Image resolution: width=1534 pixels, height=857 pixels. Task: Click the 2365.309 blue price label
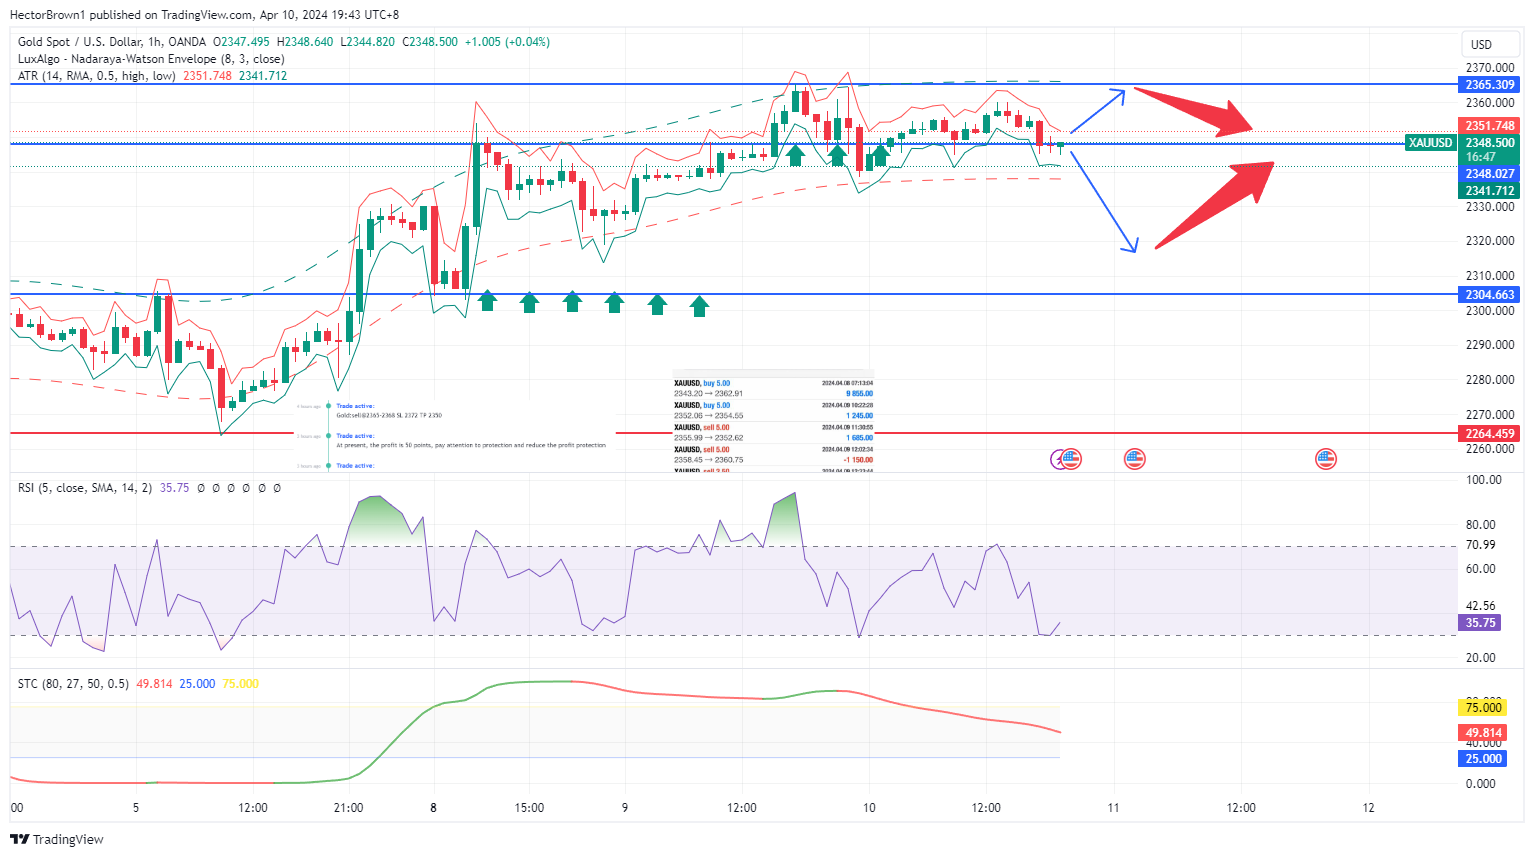pyautogui.click(x=1490, y=85)
